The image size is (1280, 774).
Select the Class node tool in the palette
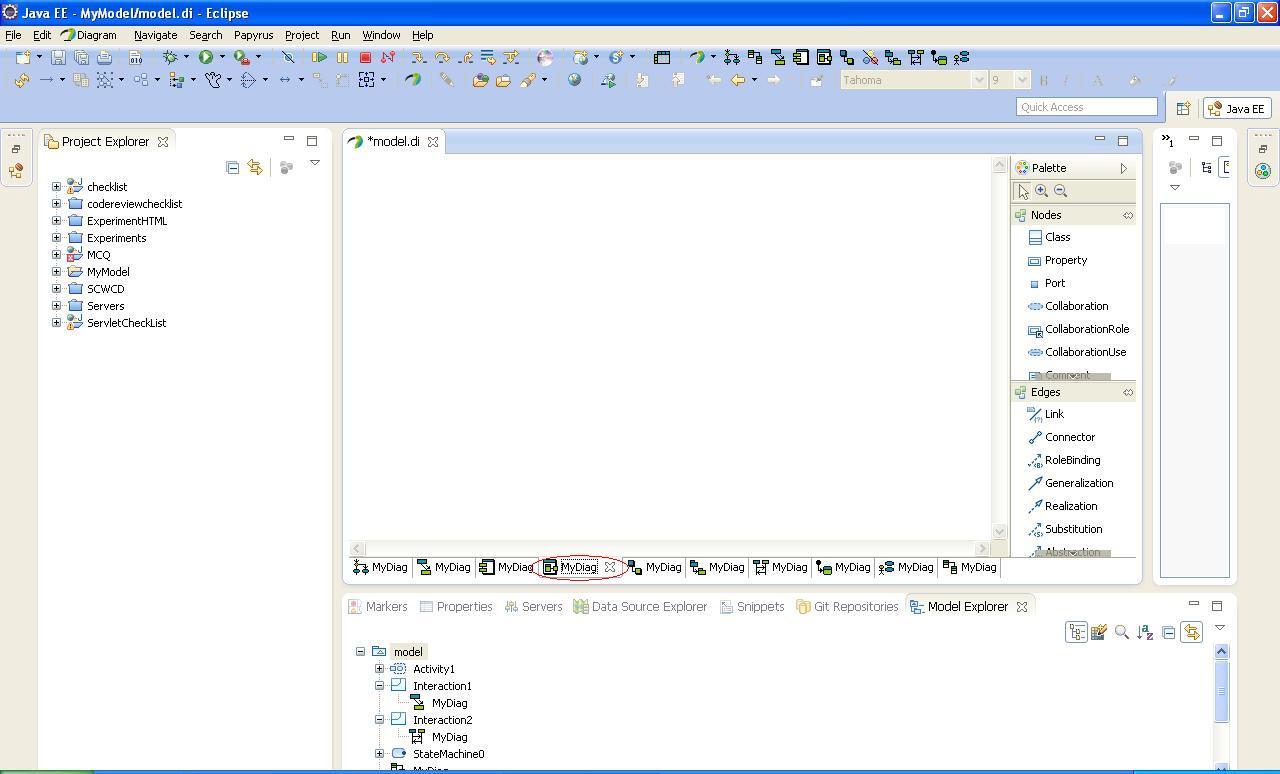pos(1049,237)
